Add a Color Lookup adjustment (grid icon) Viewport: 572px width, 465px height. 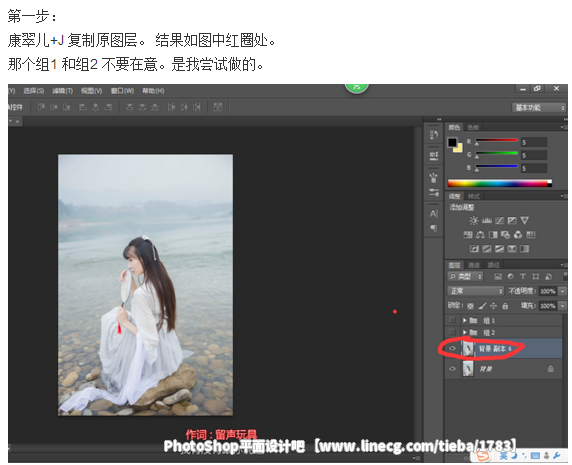[531, 235]
